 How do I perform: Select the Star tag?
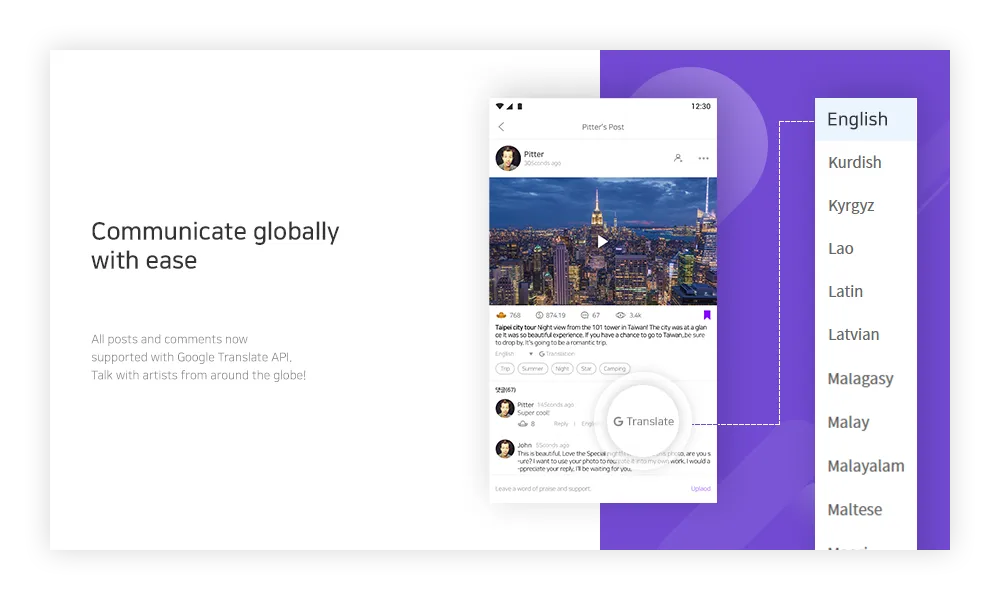pyautogui.click(x=586, y=369)
